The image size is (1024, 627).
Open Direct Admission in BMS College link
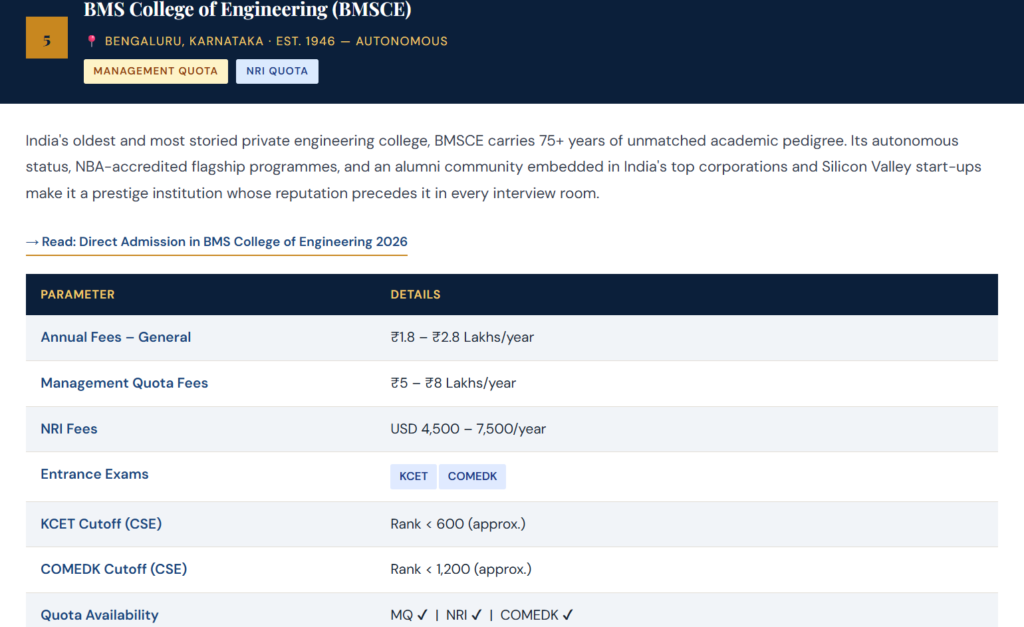pos(217,241)
